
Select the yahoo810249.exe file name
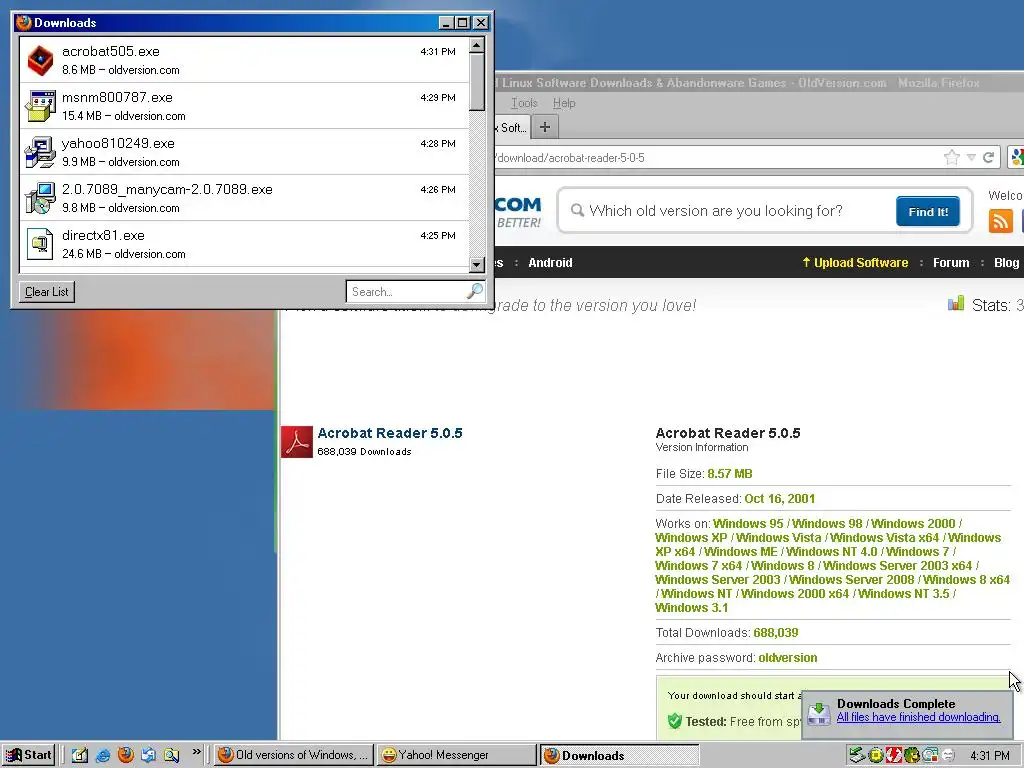tap(118, 144)
